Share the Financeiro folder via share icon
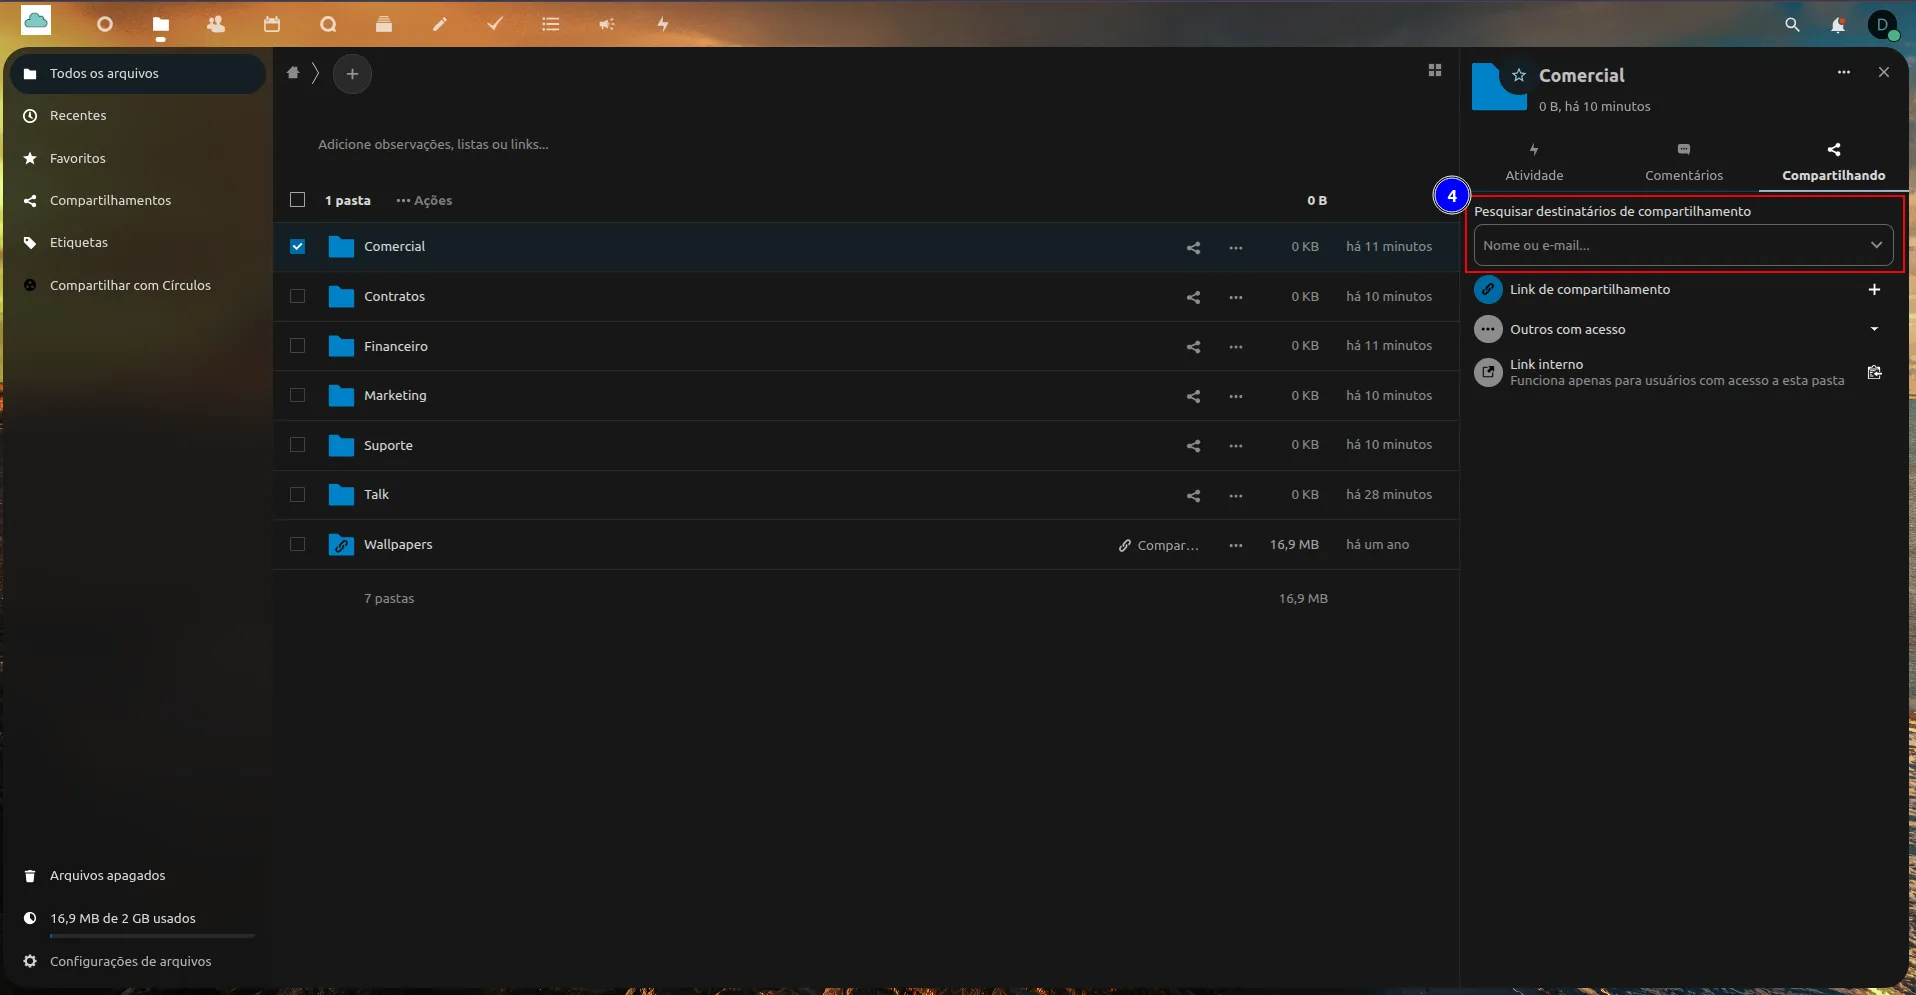Image resolution: width=1916 pixels, height=995 pixels. [x=1193, y=347]
